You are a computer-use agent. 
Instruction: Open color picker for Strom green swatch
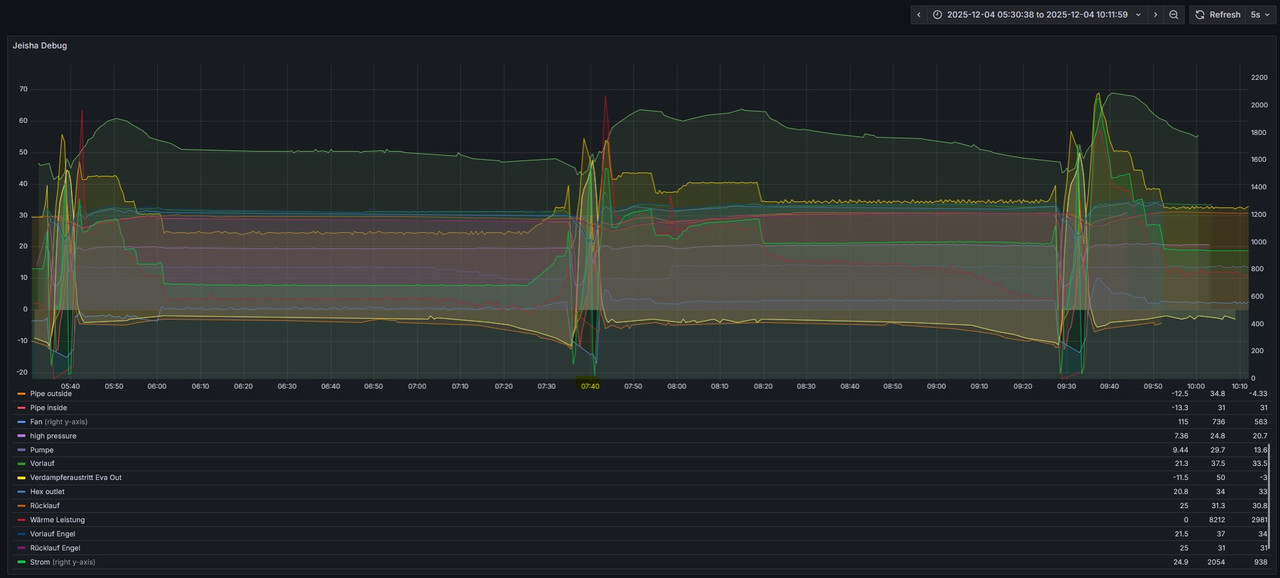pyautogui.click(x=21, y=562)
